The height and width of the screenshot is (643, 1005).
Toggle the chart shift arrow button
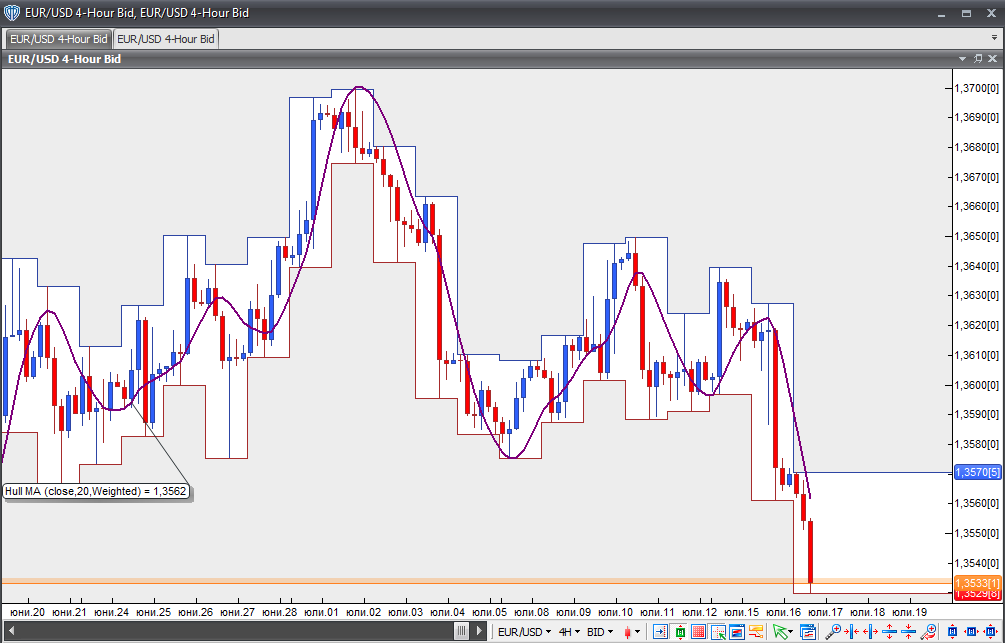point(660,632)
